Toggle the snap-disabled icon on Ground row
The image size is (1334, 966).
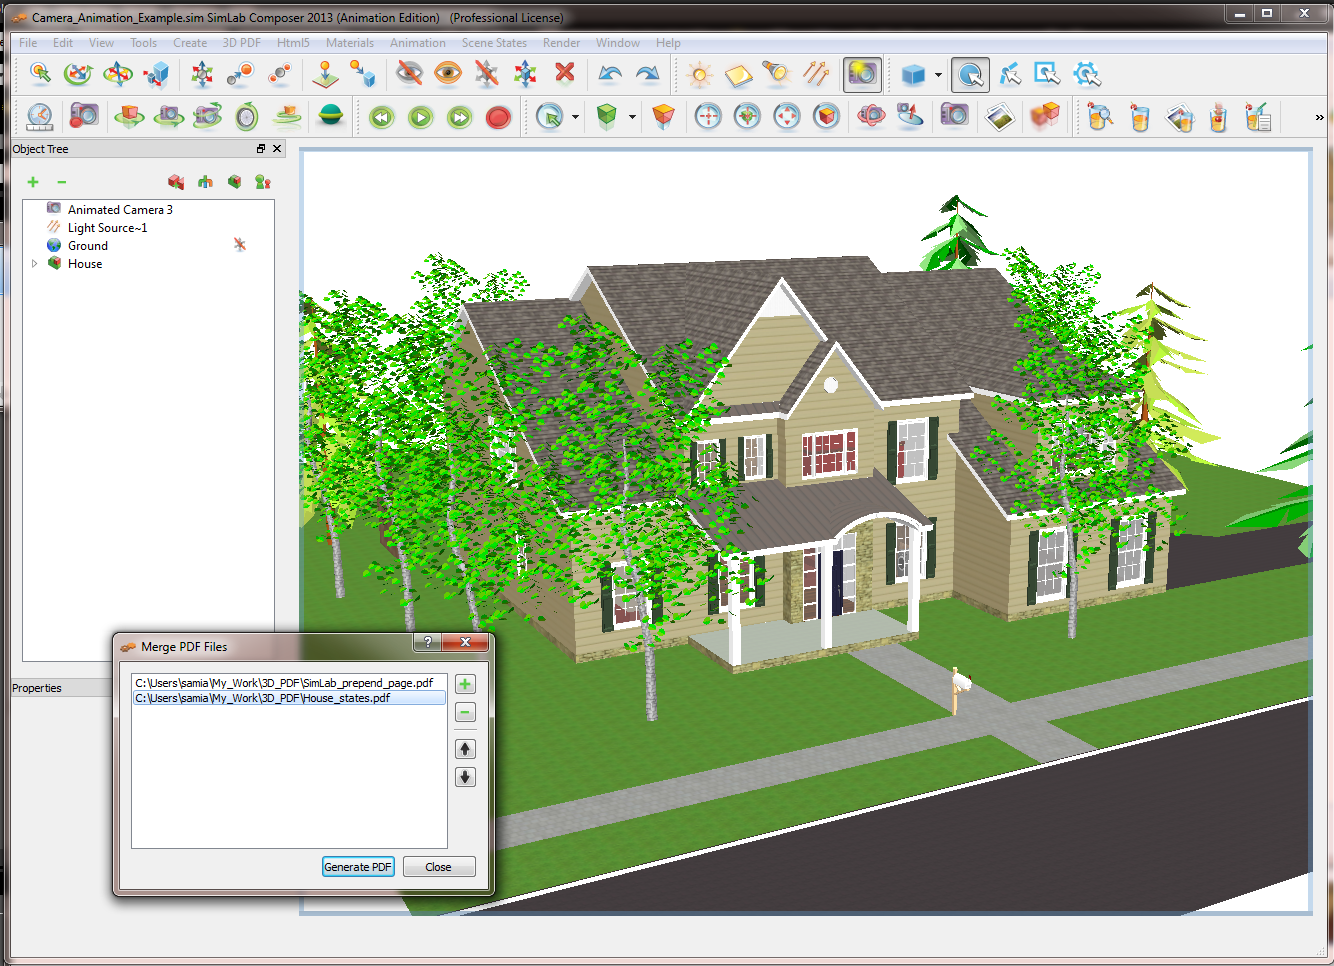(x=240, y=245)
